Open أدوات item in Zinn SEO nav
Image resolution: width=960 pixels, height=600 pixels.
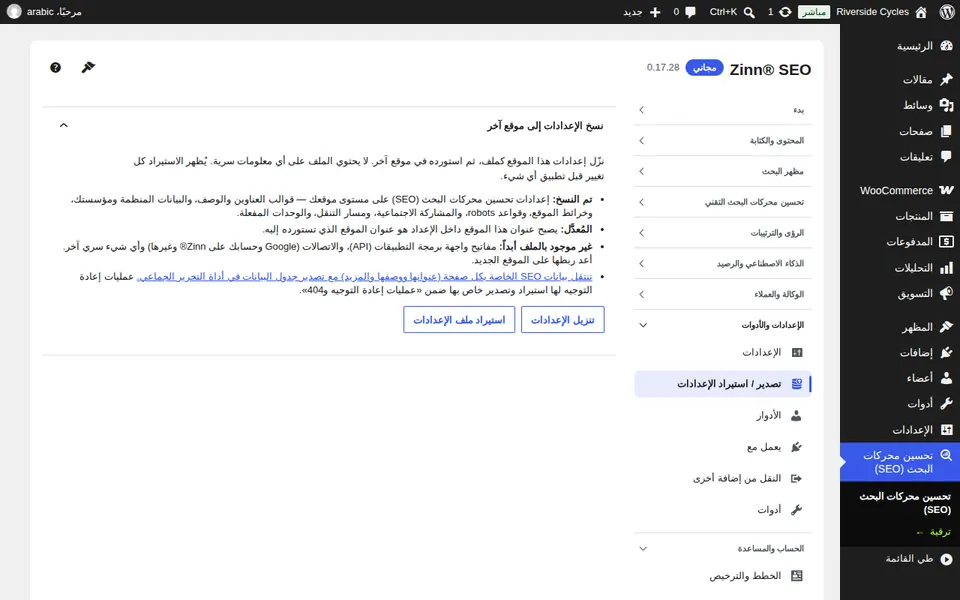(723, 509)
